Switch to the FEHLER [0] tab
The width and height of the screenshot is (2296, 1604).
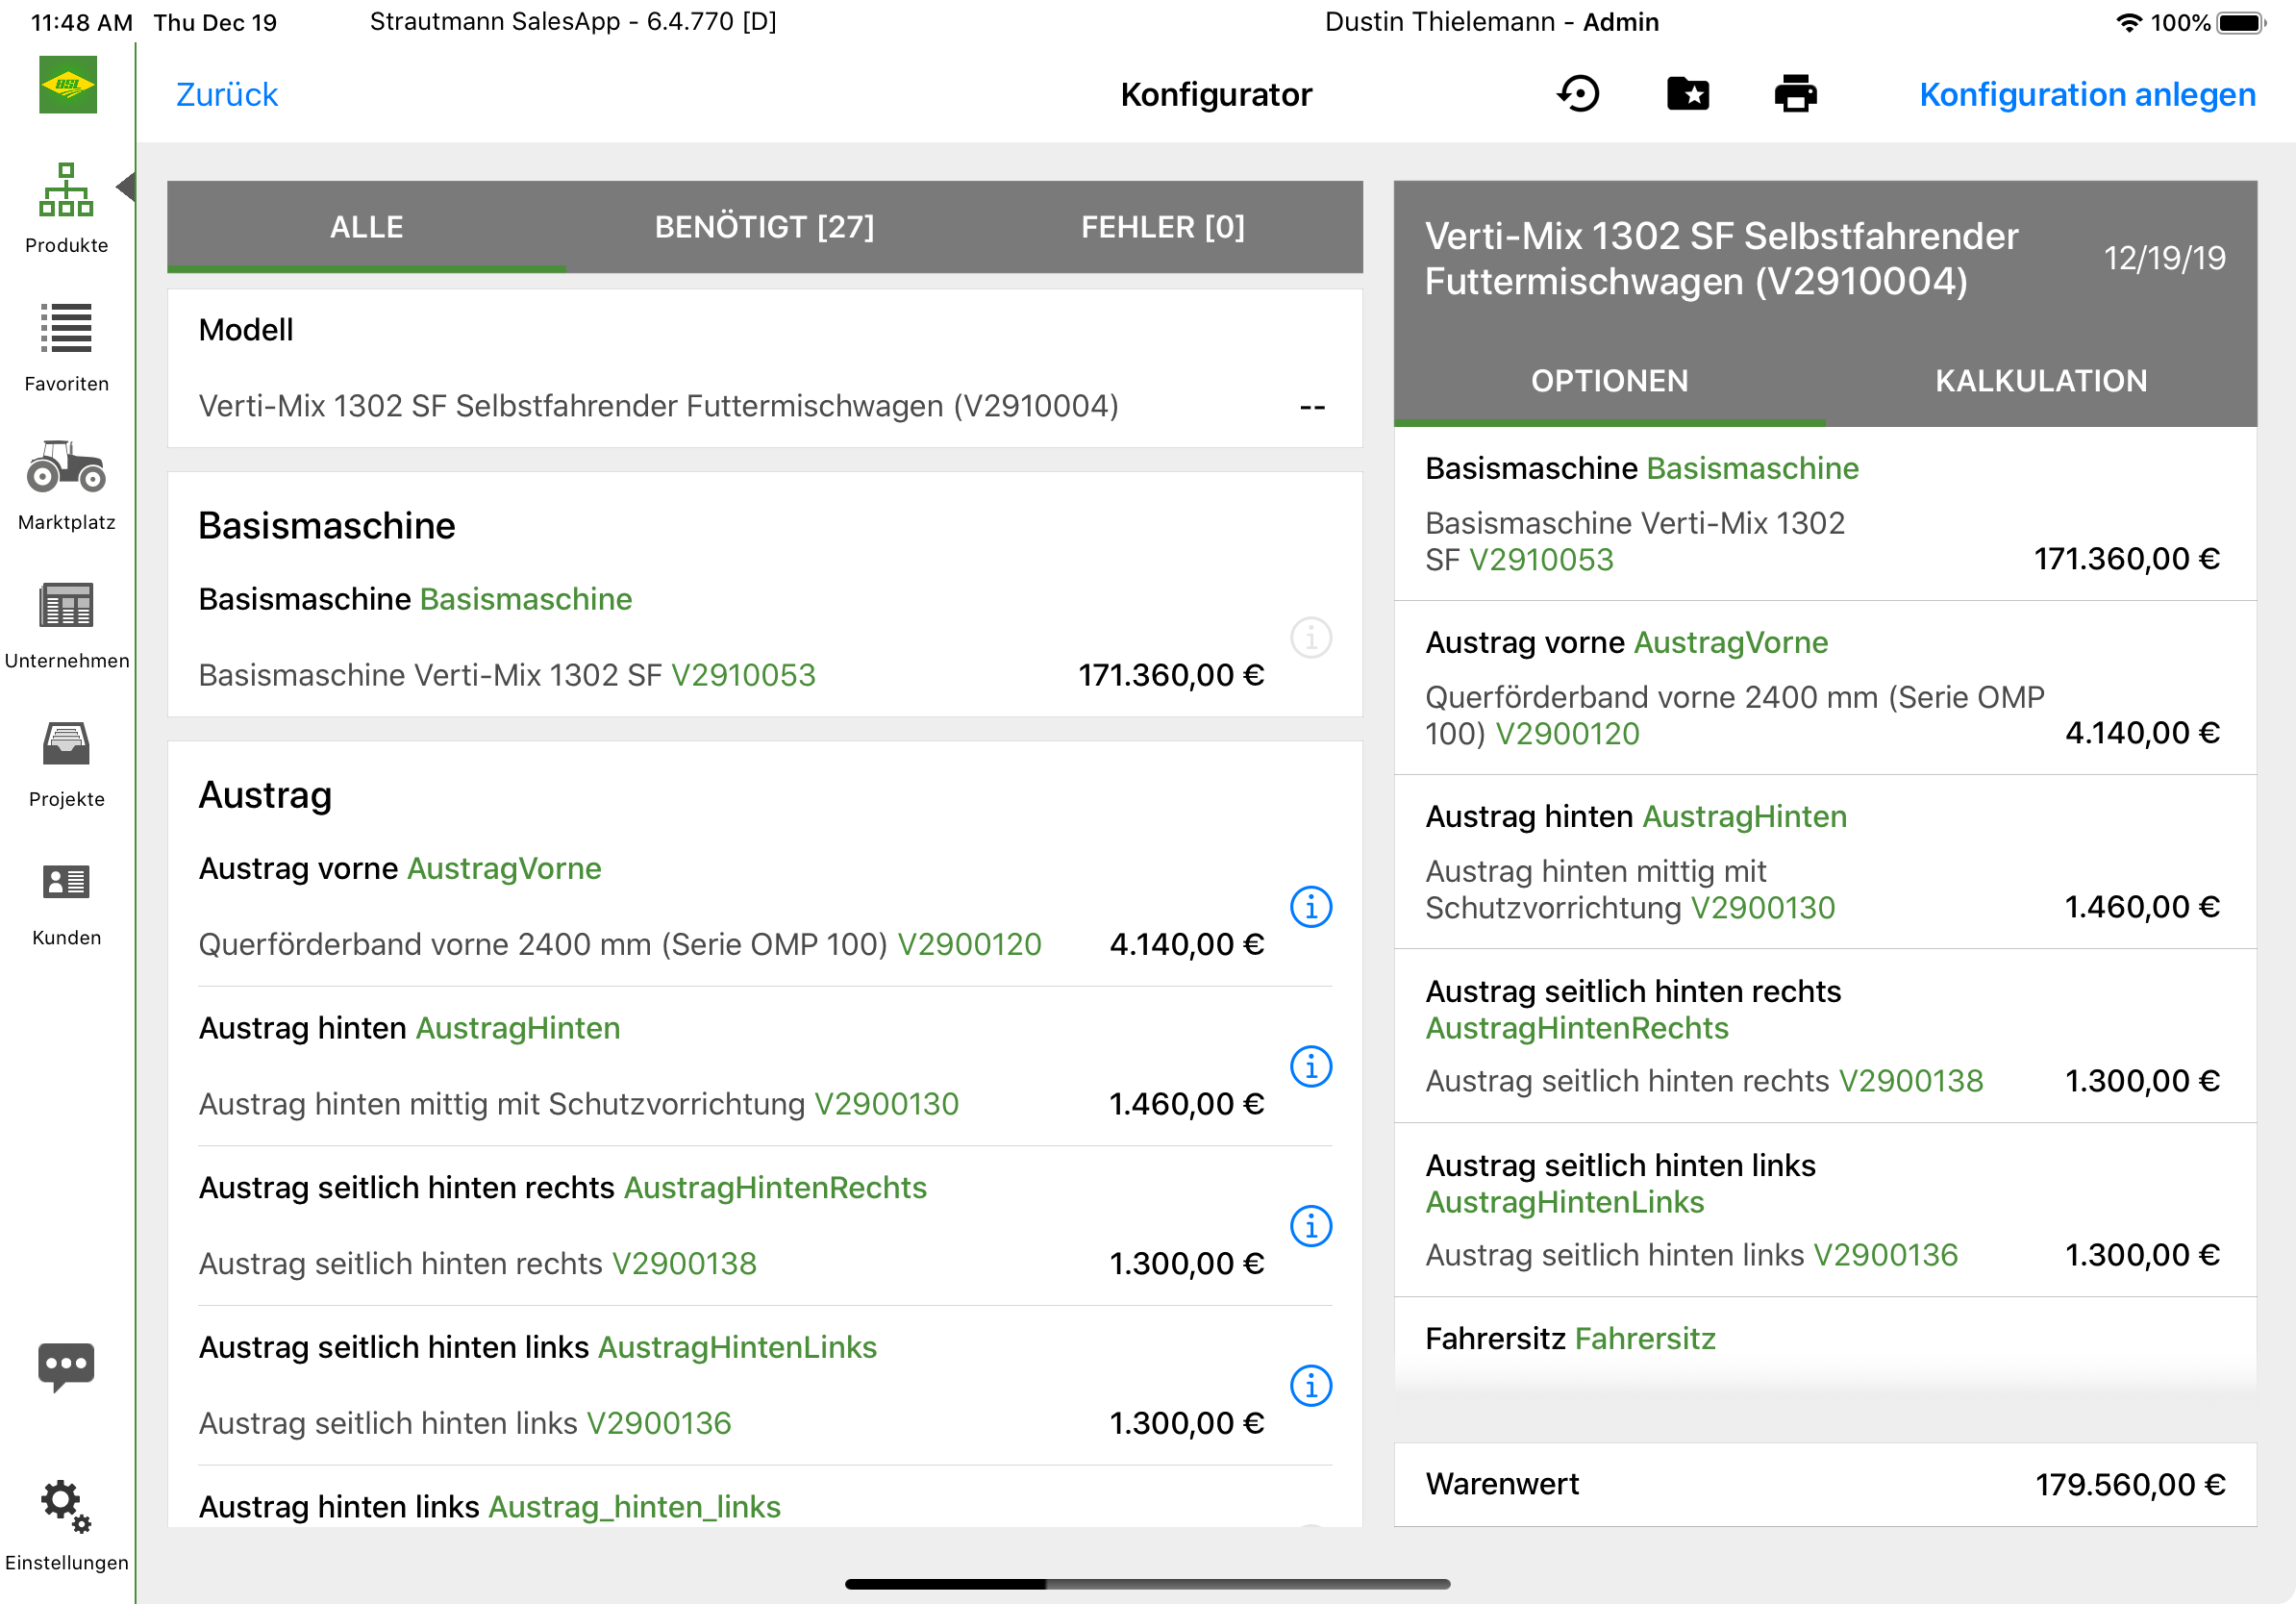pyautogui.click(x=1163, y=227)
